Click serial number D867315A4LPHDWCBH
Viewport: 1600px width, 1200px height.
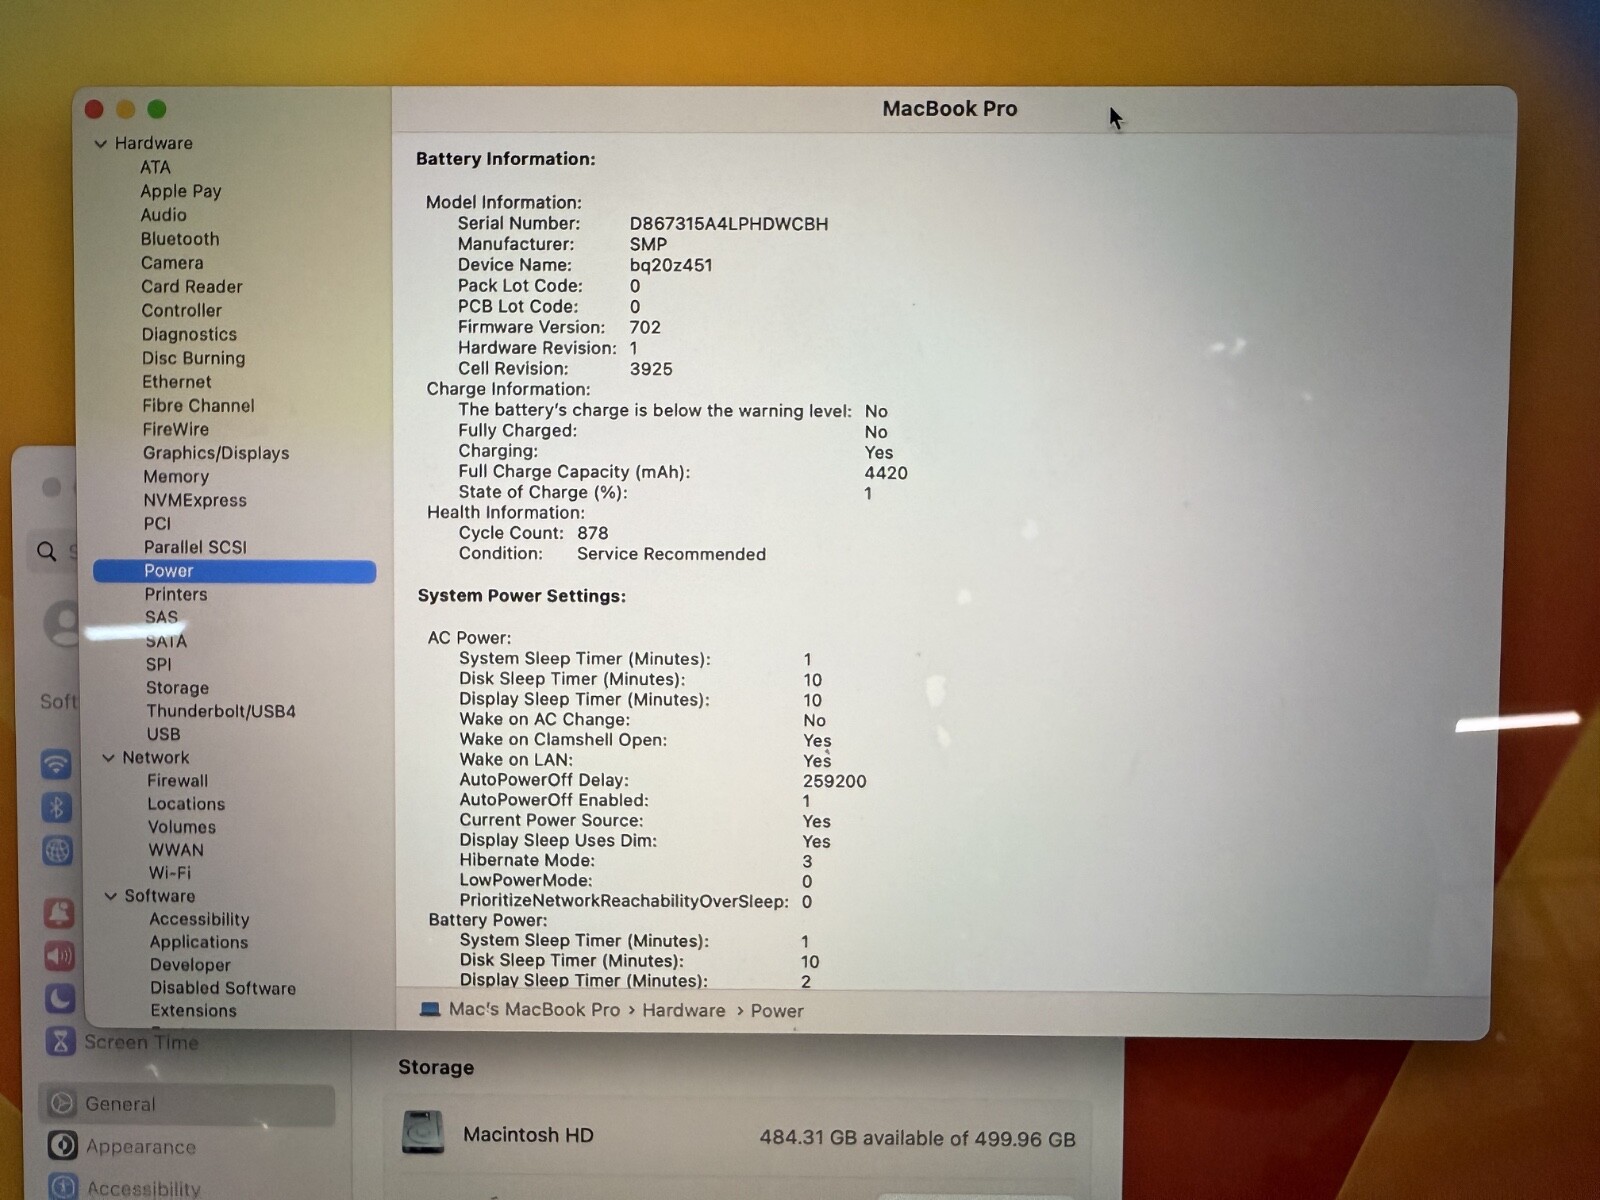[x=729, y=224]
